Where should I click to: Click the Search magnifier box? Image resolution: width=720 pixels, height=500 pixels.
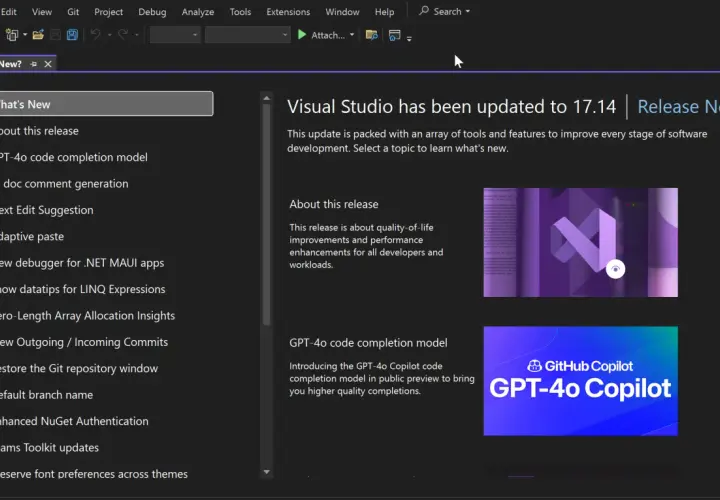pyautogui.click(x=444, y=11)
